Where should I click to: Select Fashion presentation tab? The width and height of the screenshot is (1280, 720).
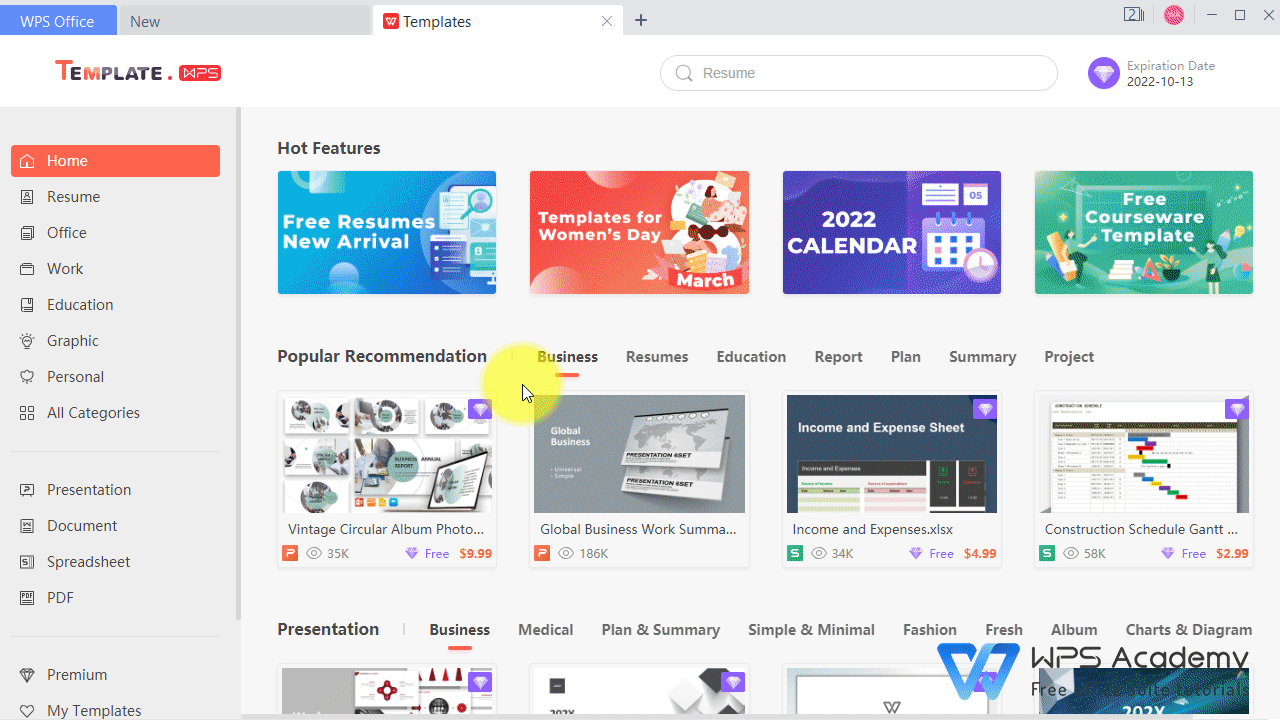[930, 630]
